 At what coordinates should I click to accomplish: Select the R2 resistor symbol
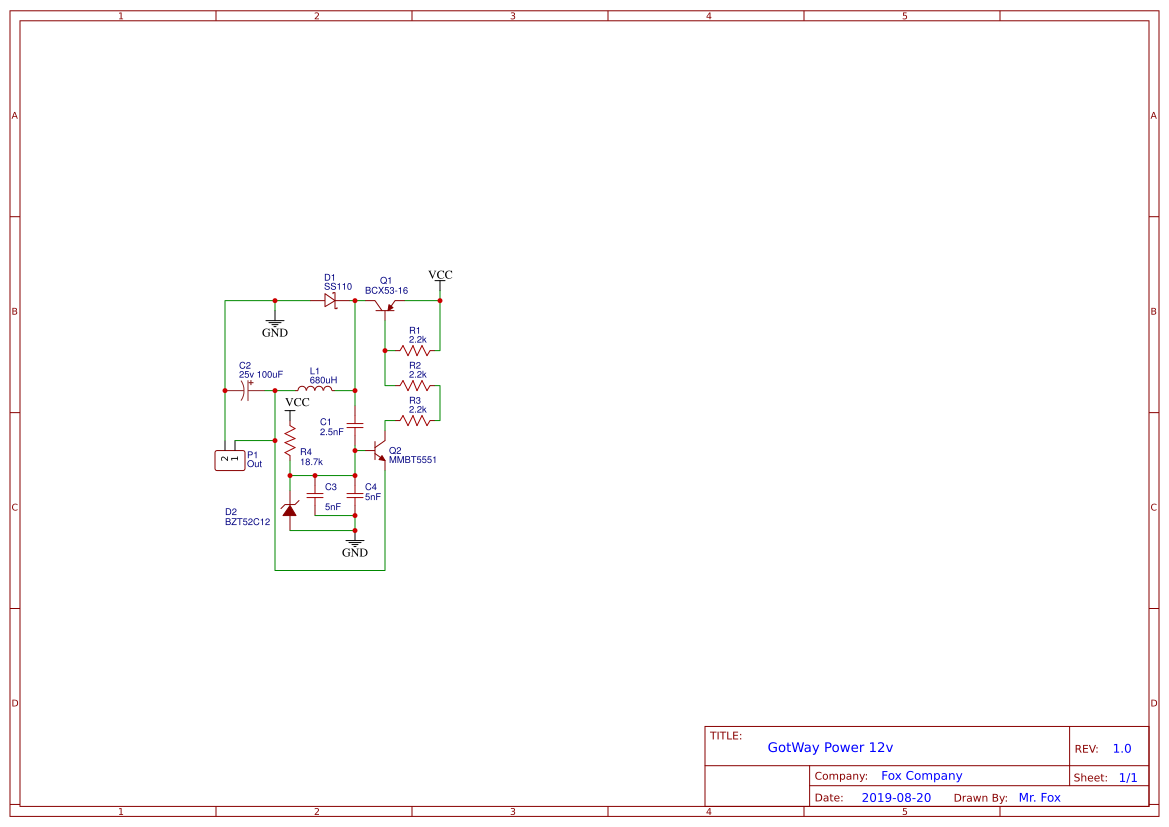pyautogui.click(x=415, y=386)
